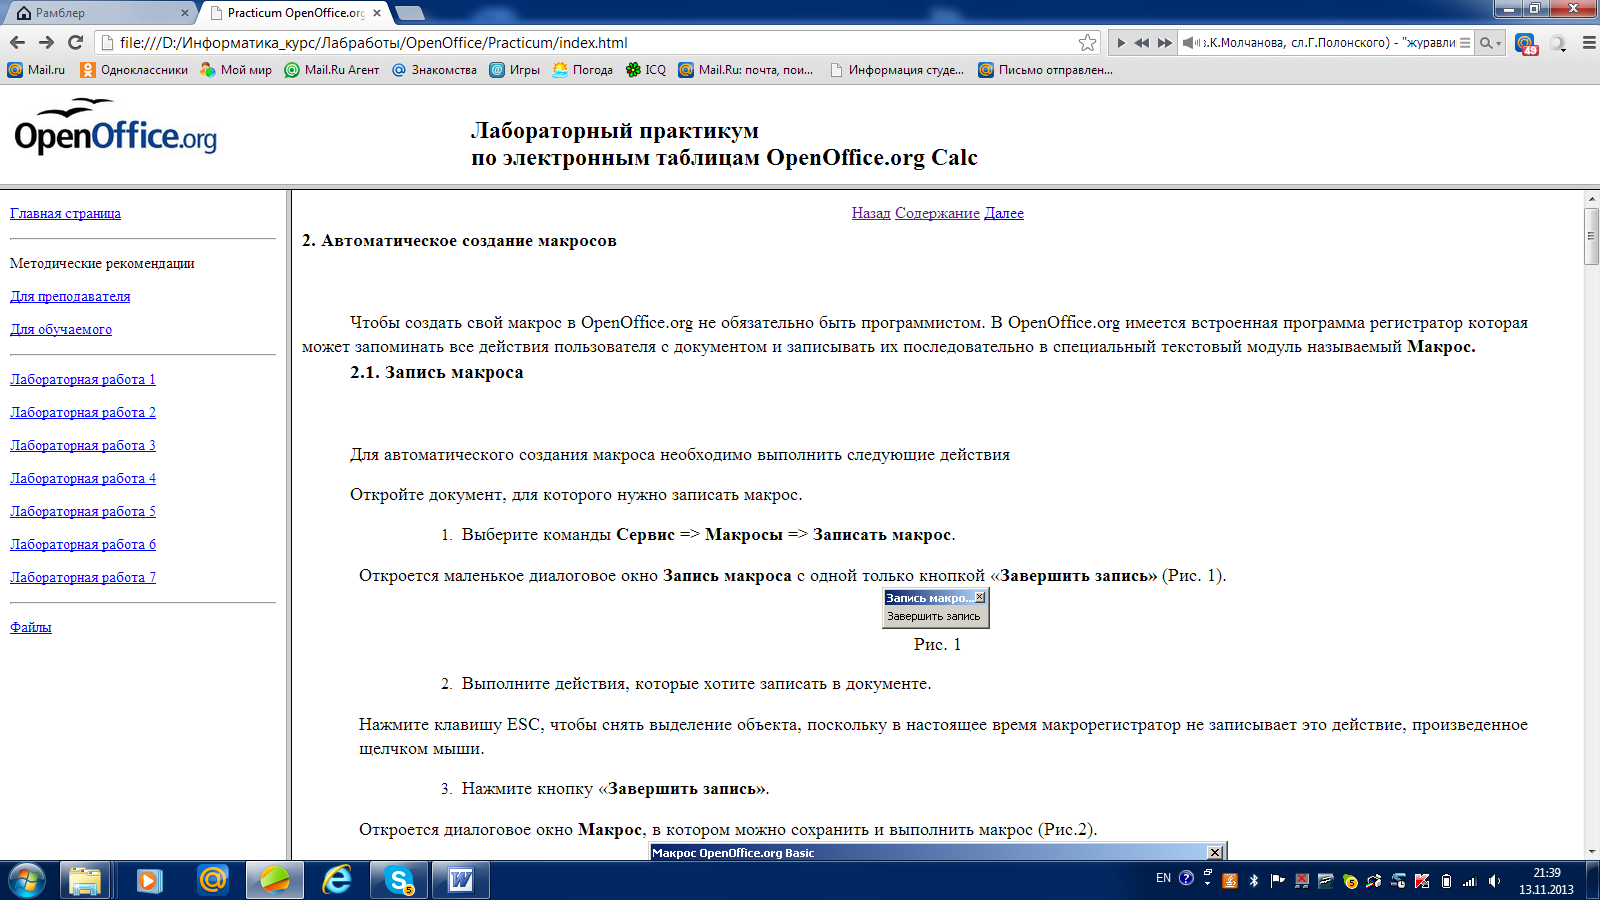Open the Одноклассники bookmark

tap(134, 70)
